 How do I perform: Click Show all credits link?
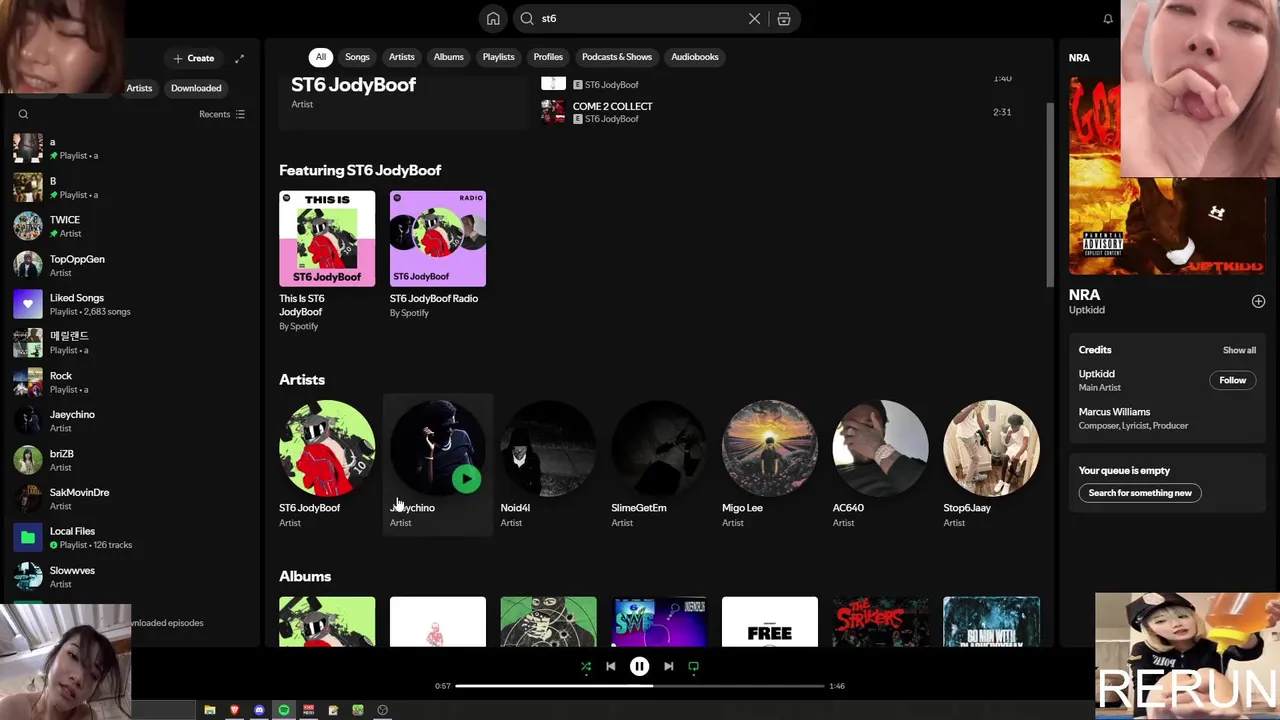point(1239,350)
